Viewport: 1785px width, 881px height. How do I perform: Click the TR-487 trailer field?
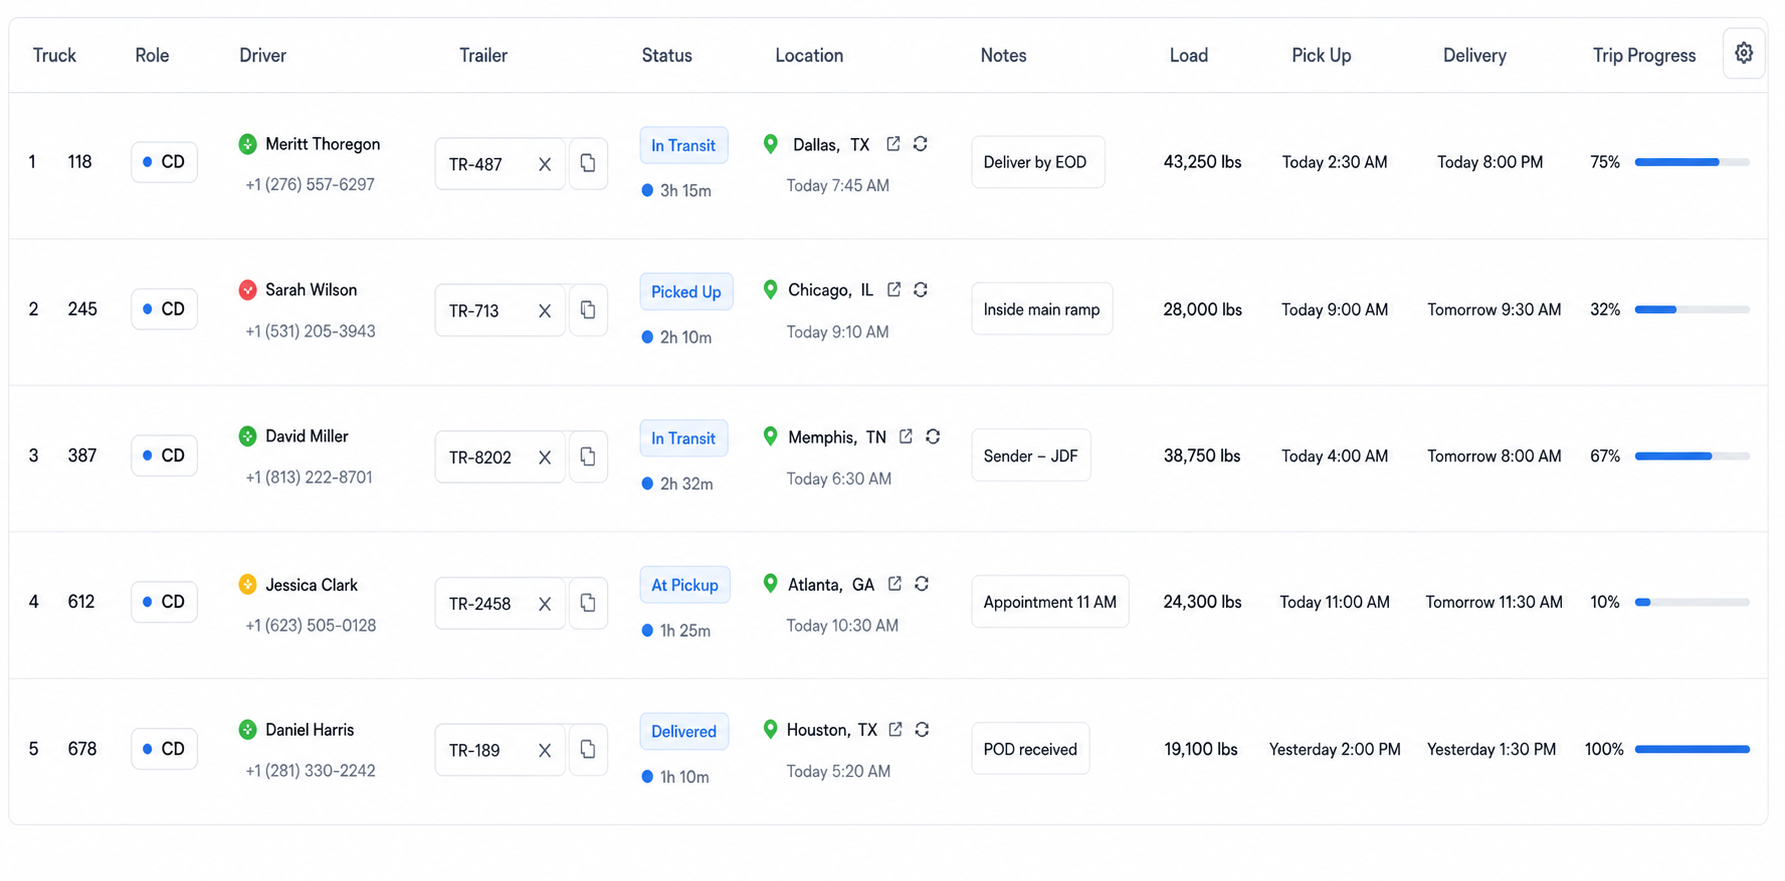[500, 163]
